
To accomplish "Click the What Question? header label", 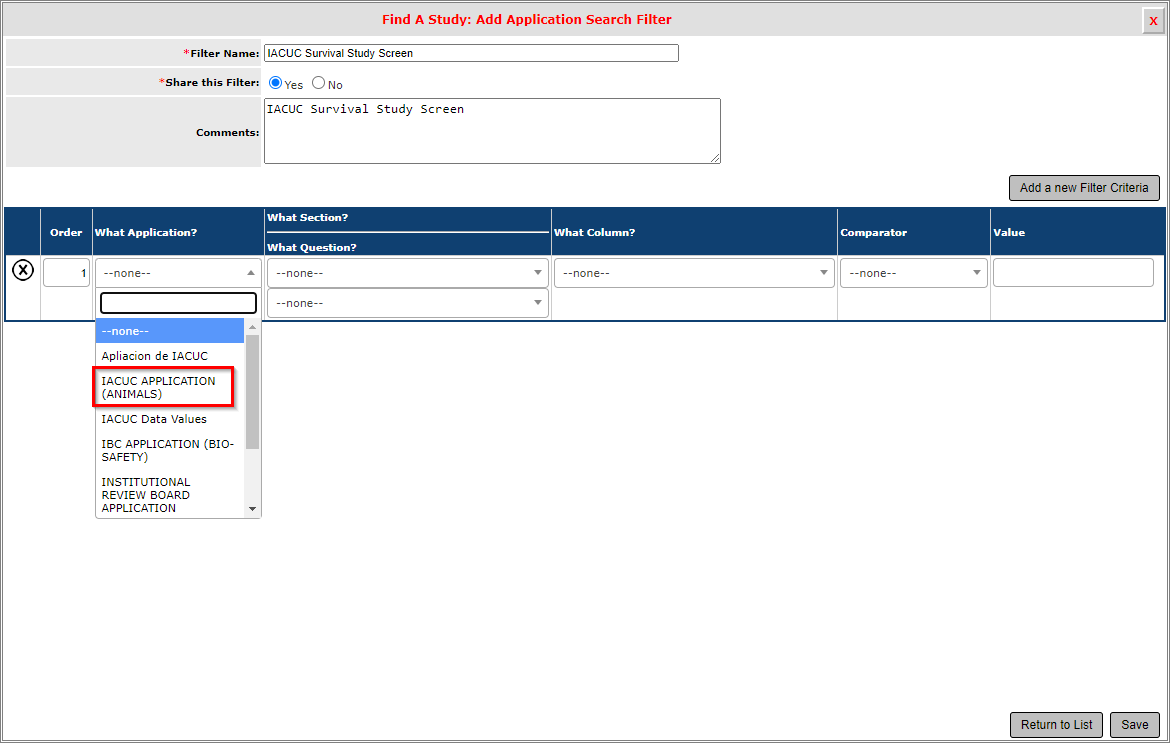I will [312, 248].
